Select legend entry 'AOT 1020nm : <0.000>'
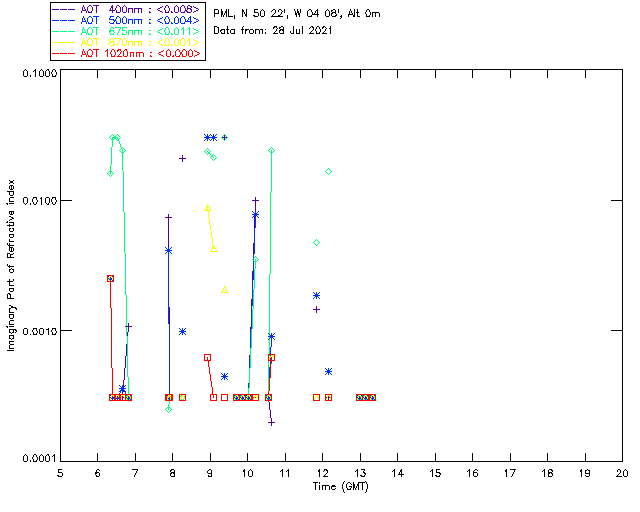Image resolution: width=640 pixels, height=512 pixels. [140, 53]
